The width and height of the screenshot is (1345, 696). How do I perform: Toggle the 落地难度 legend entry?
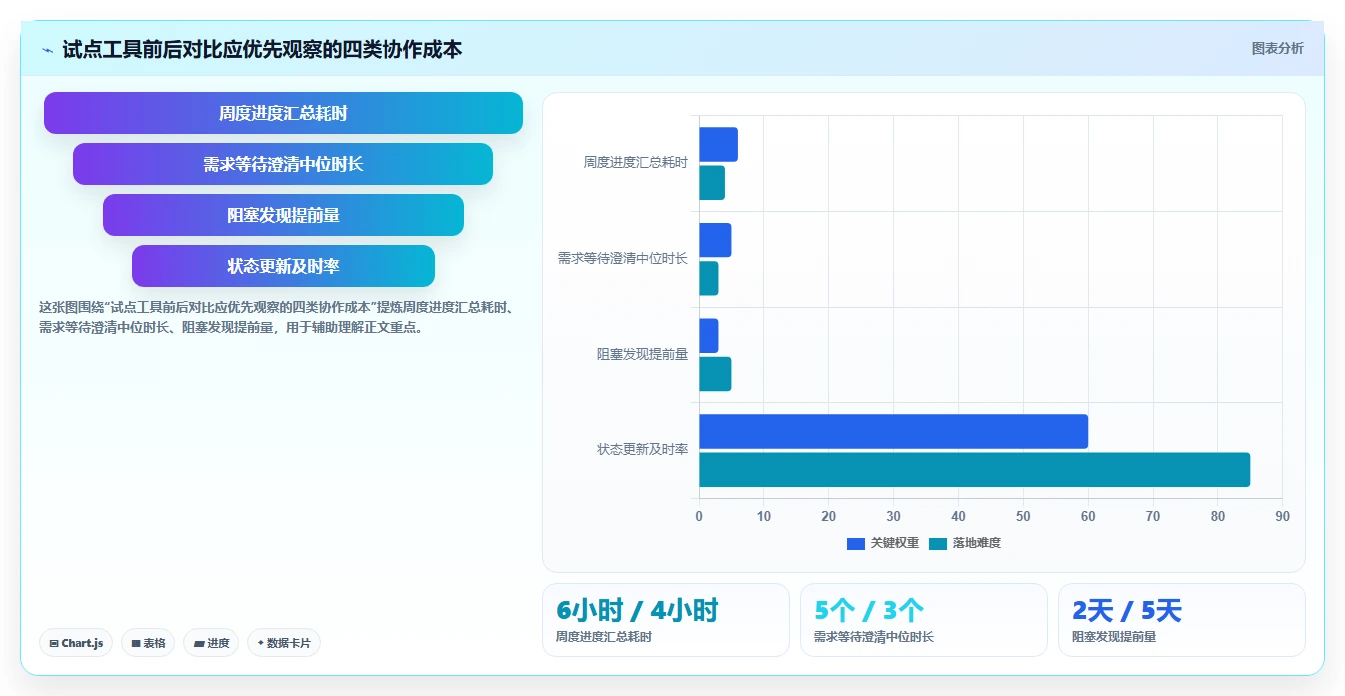(964, 543)
